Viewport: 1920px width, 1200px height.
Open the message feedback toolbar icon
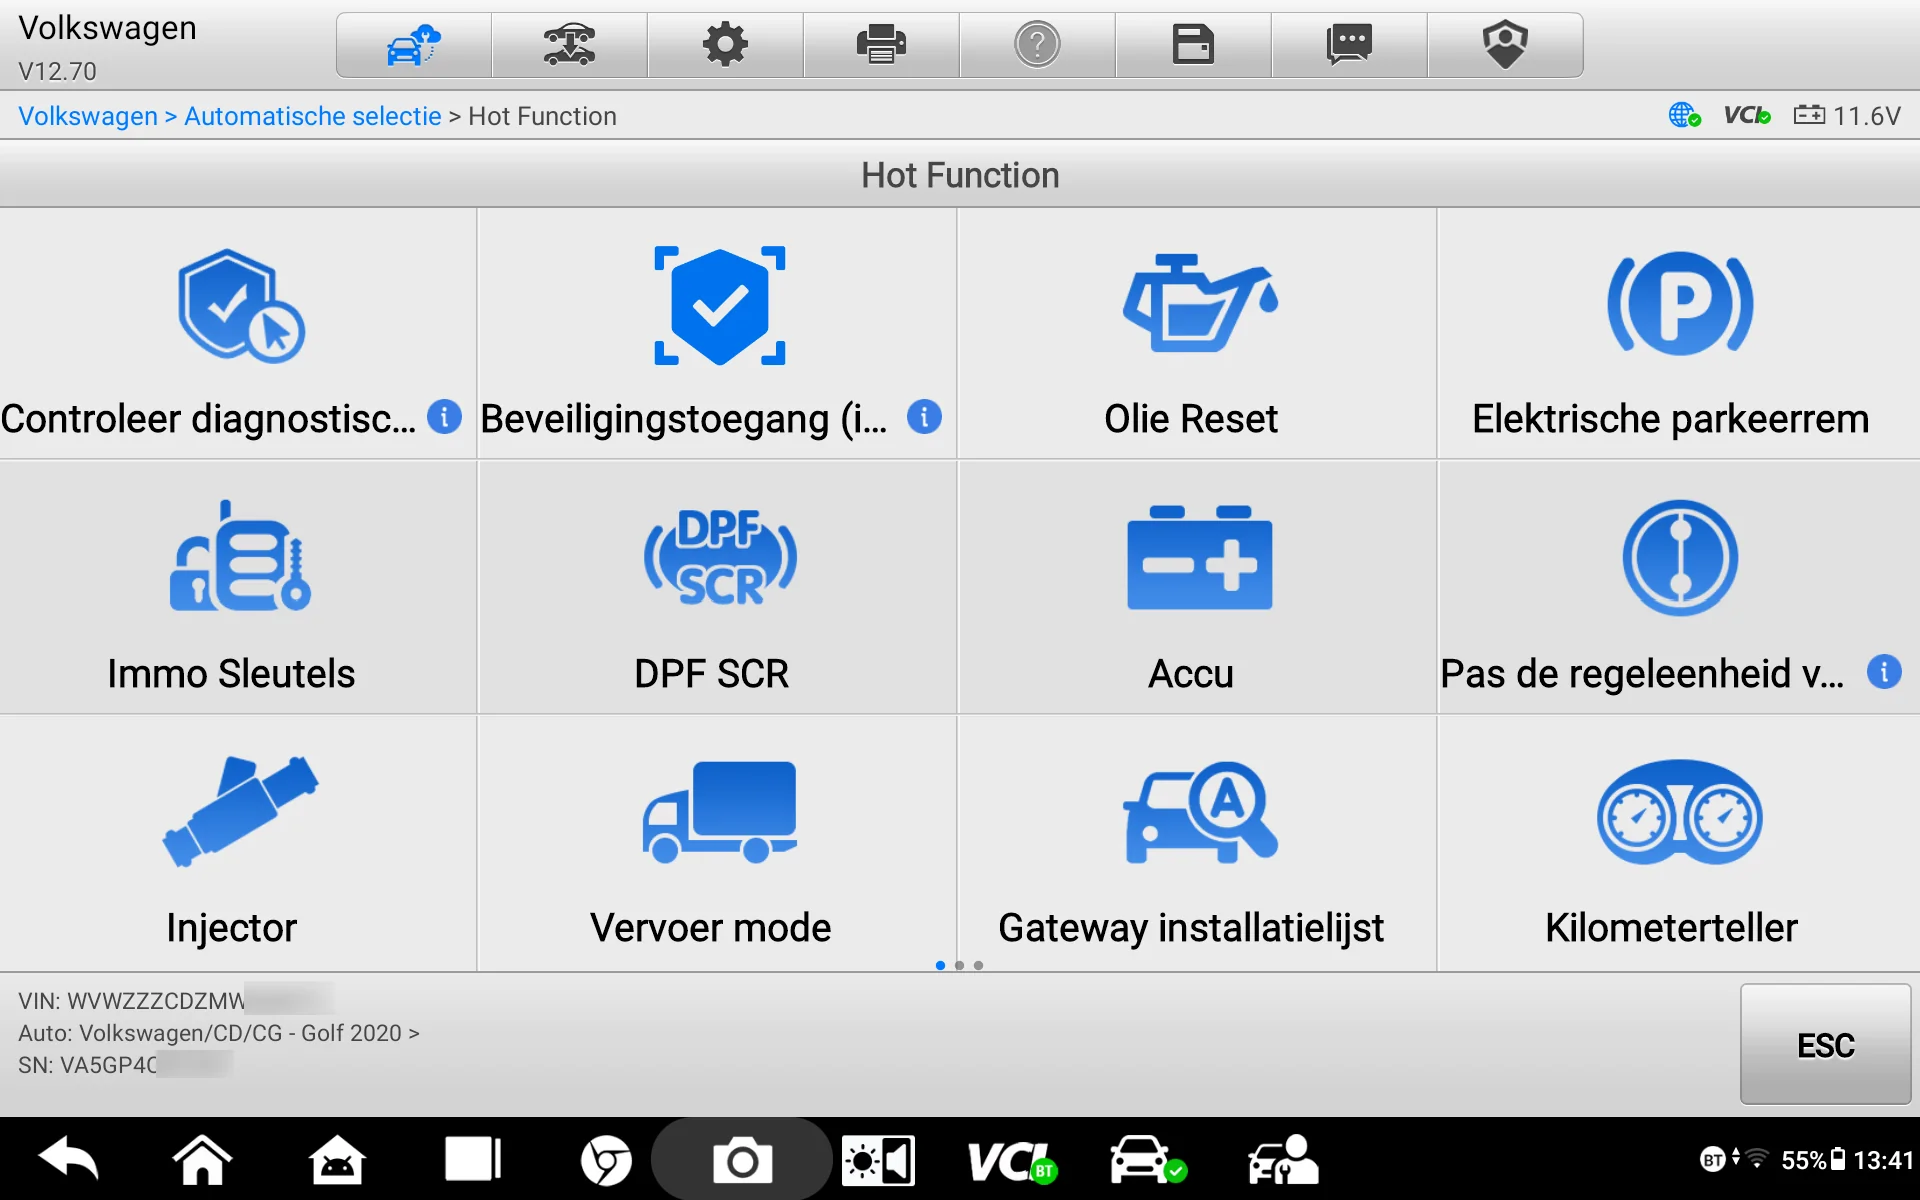point(1350,45)
